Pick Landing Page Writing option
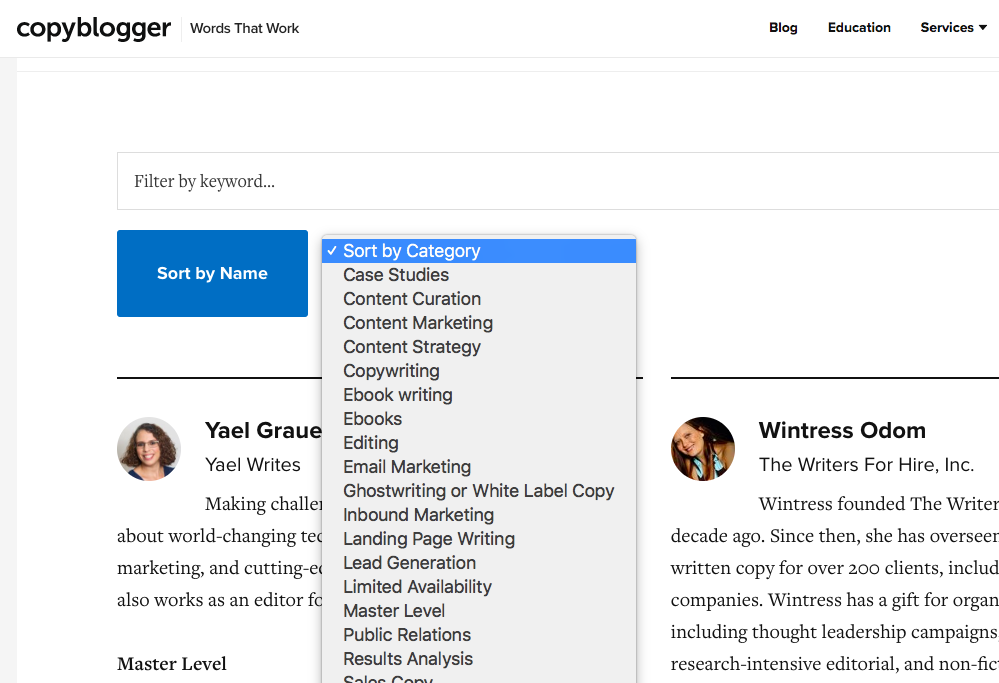 [x=429, y=539]
